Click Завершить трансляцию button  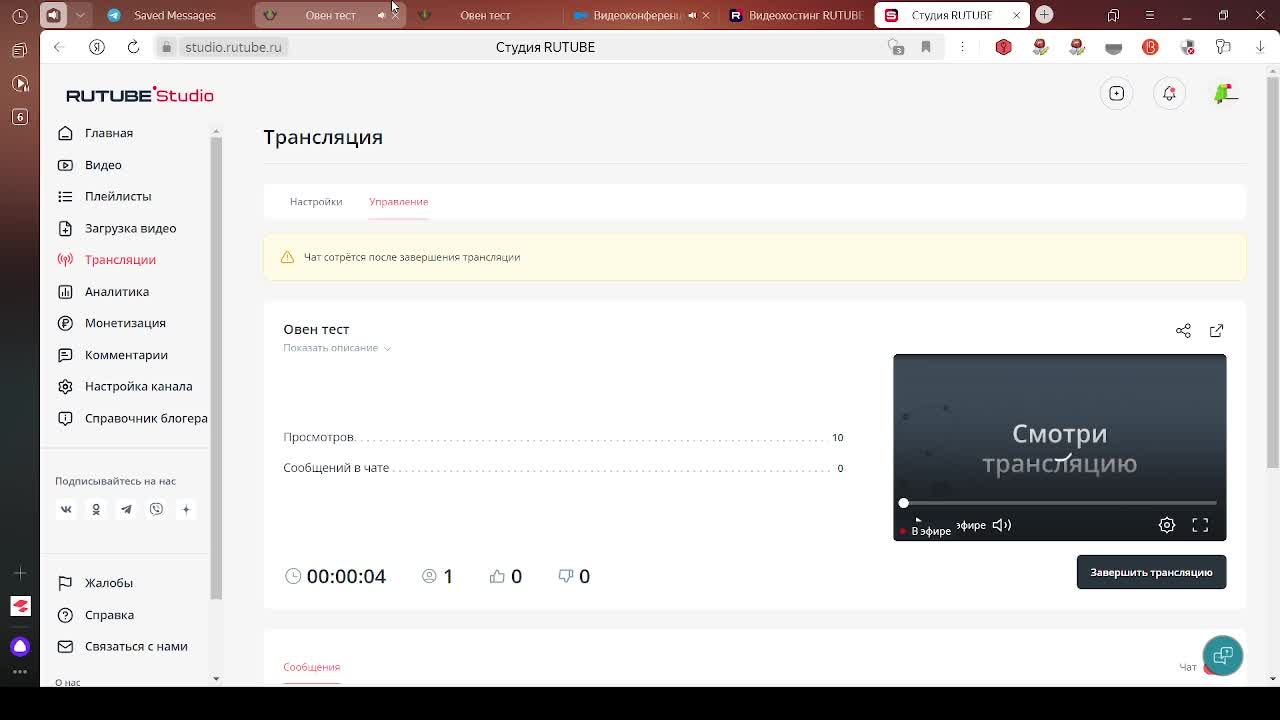1151,572
